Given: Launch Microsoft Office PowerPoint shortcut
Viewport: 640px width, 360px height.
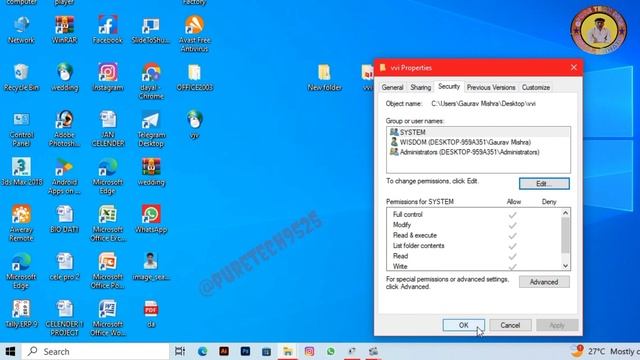Looking at the screenshot, I should tap(108, 271).
